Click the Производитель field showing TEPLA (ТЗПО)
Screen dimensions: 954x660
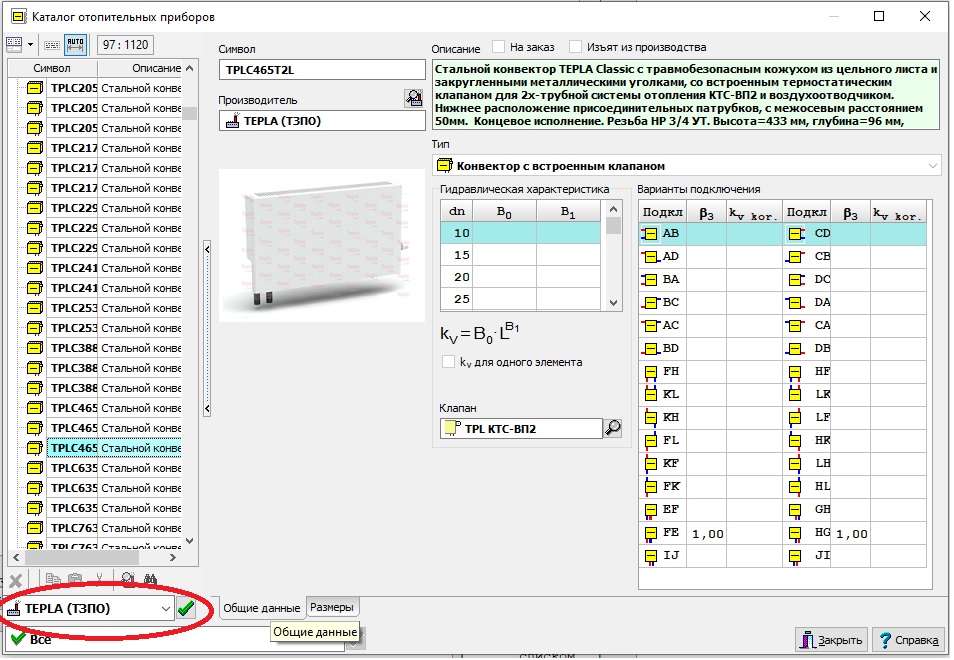[x=322, y=121]
